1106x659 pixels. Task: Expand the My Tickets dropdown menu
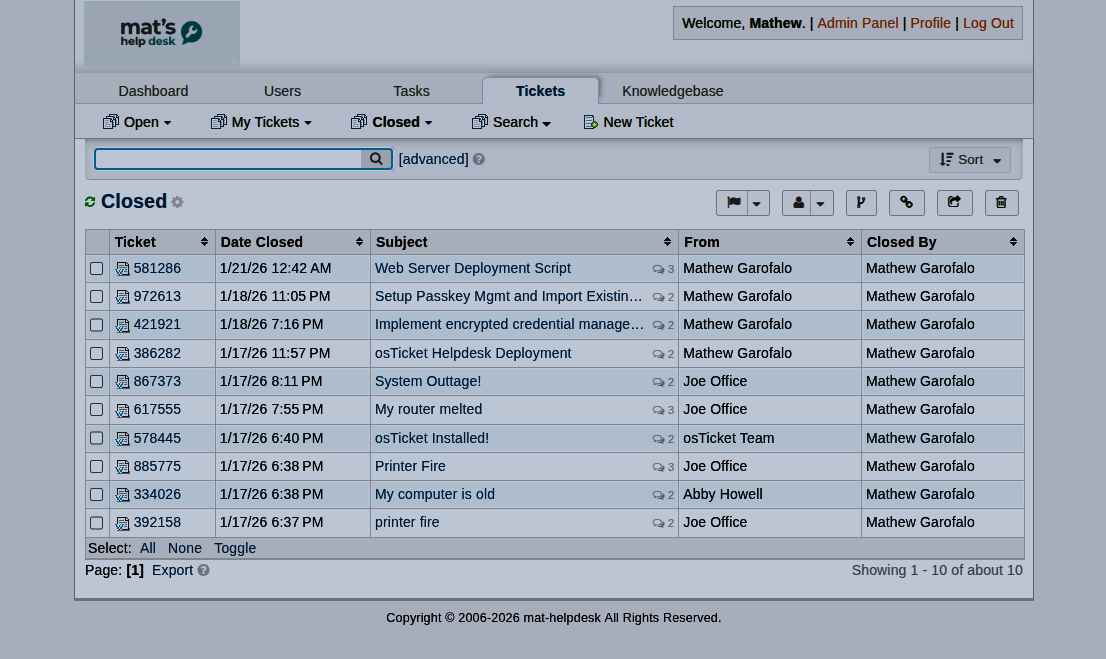point(261,122)
